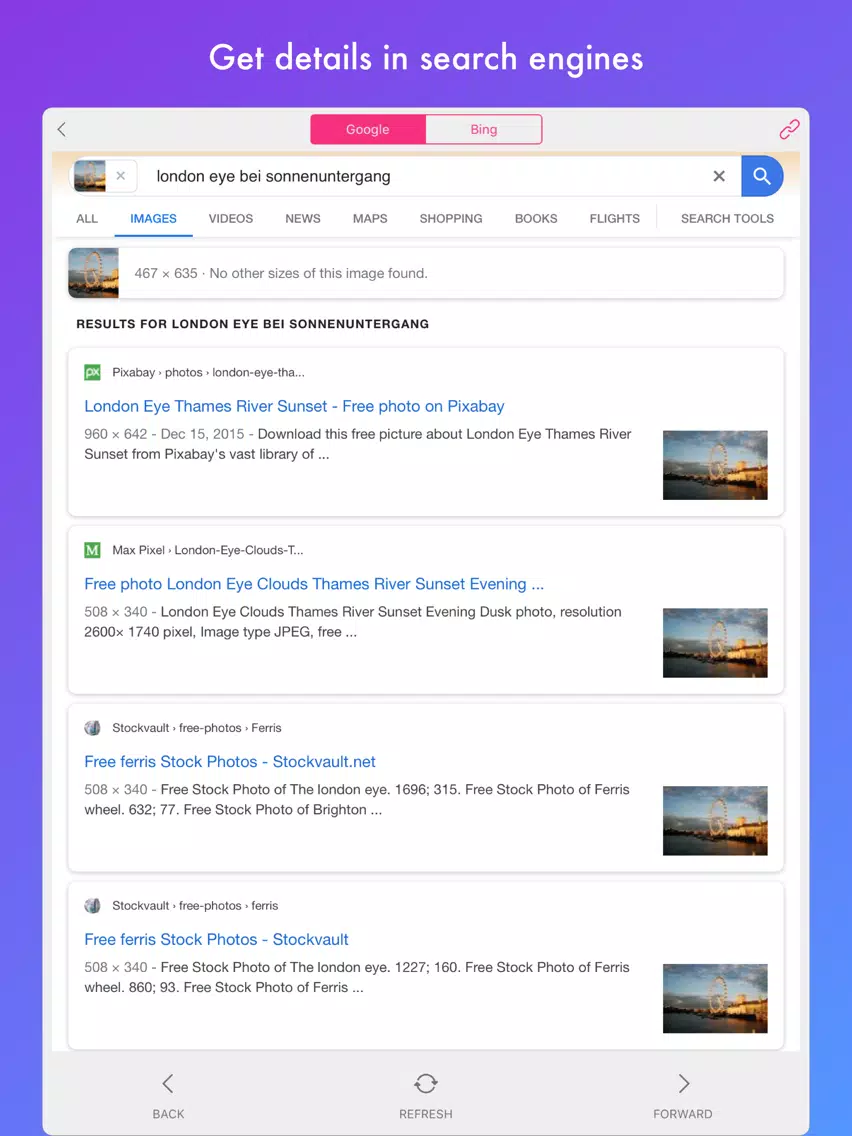This screenshot has width=852, height=1136.
Task: Open the IMAGES tab
Action: [154, 219]
